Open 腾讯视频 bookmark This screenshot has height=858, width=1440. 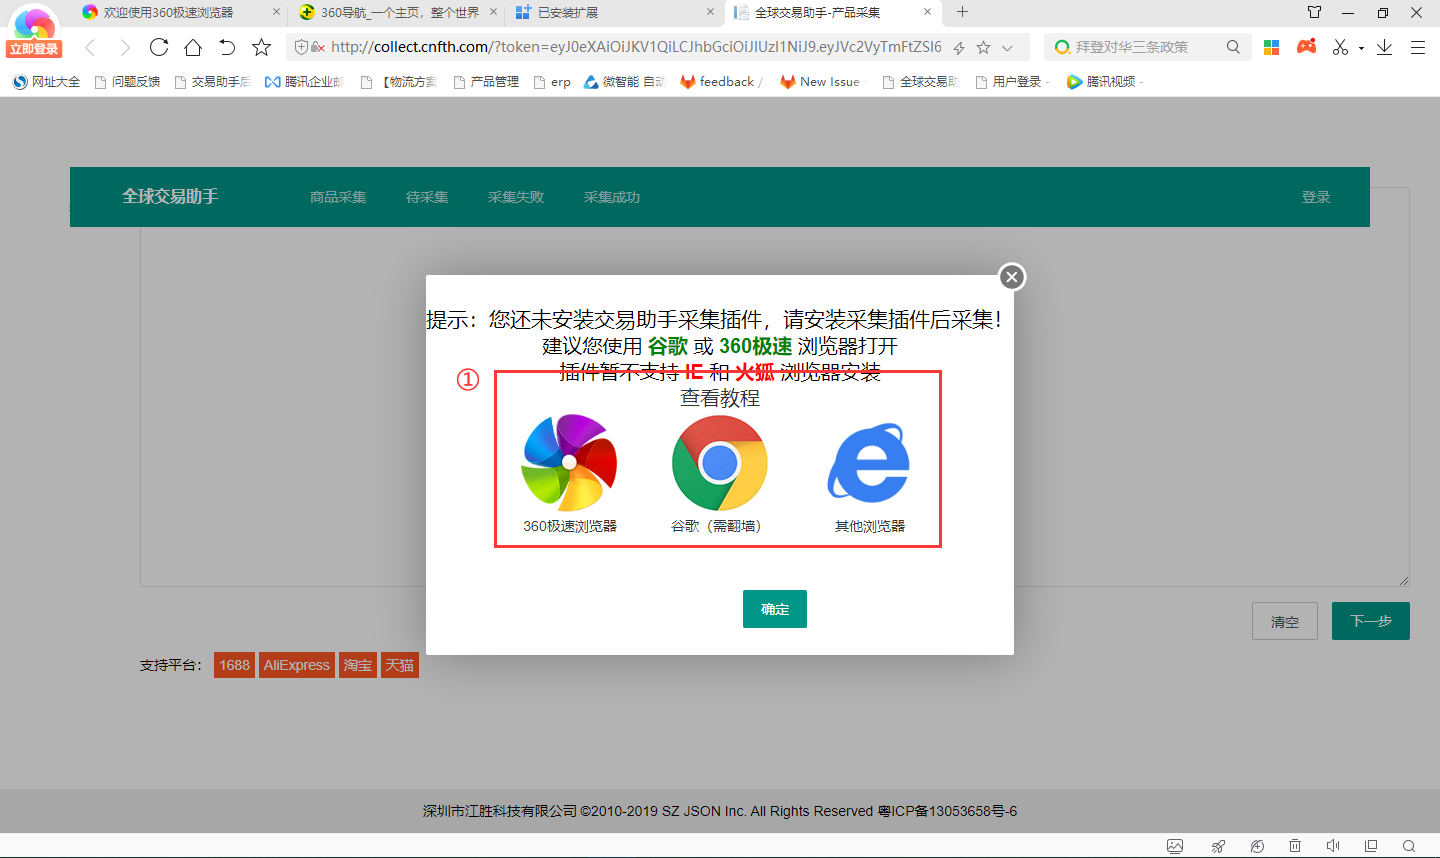click(x=1103, y=82)
